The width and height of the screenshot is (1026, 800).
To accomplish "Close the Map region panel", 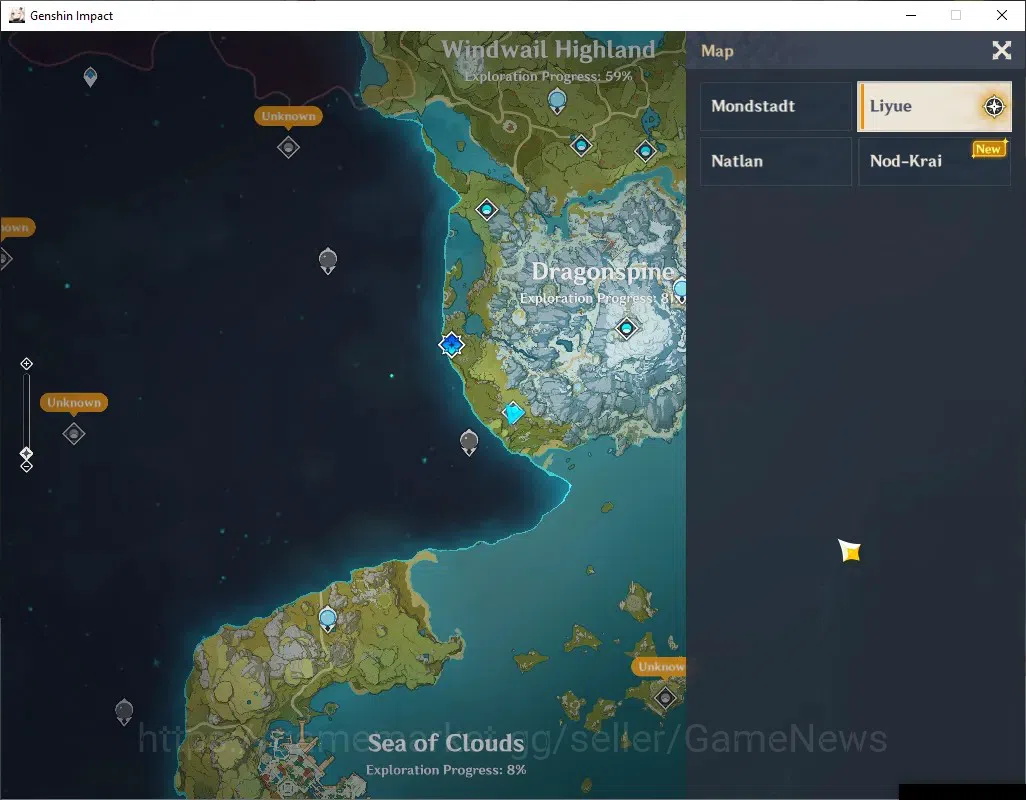I will 1001,50.
